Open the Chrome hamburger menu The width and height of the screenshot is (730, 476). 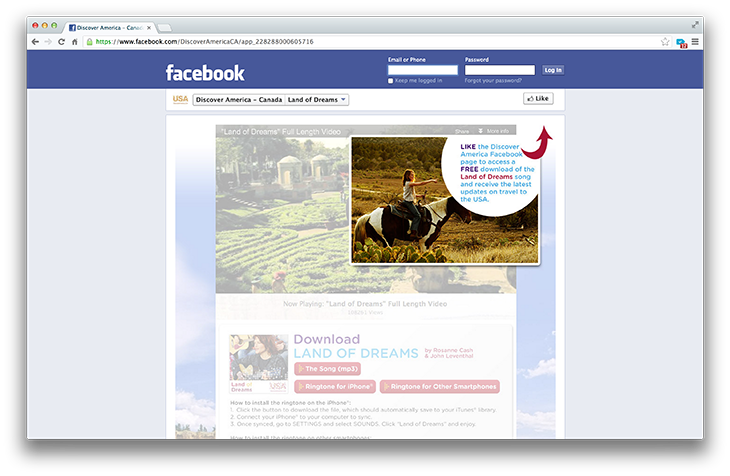(695, 42)
